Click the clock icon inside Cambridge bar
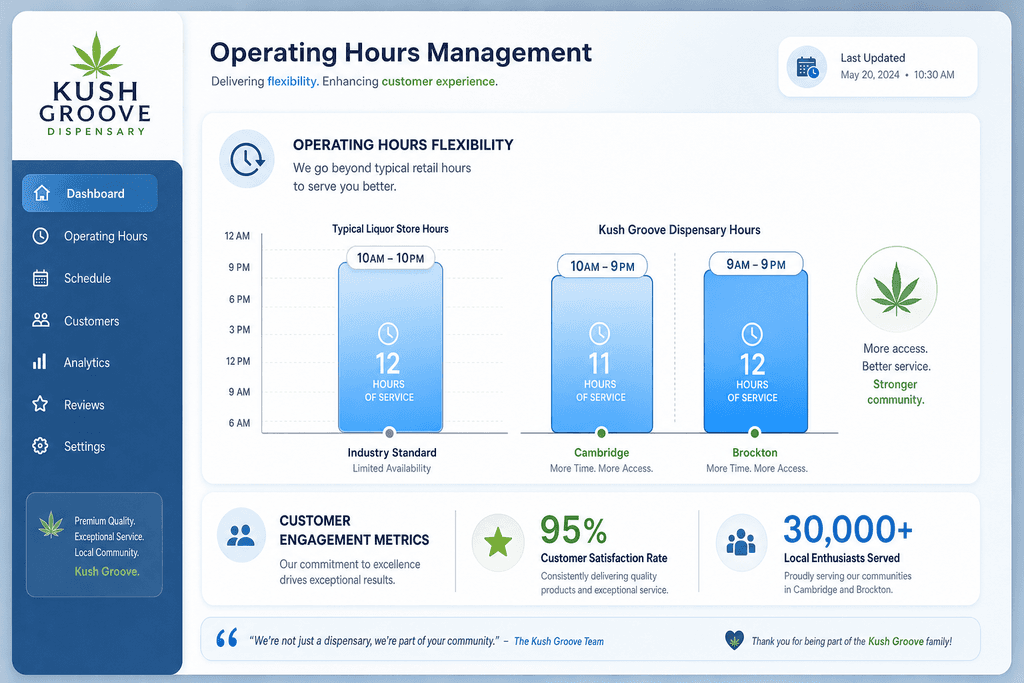This screenshot has width=1024, height=683. pyautogui.click(x=600, y=334)
